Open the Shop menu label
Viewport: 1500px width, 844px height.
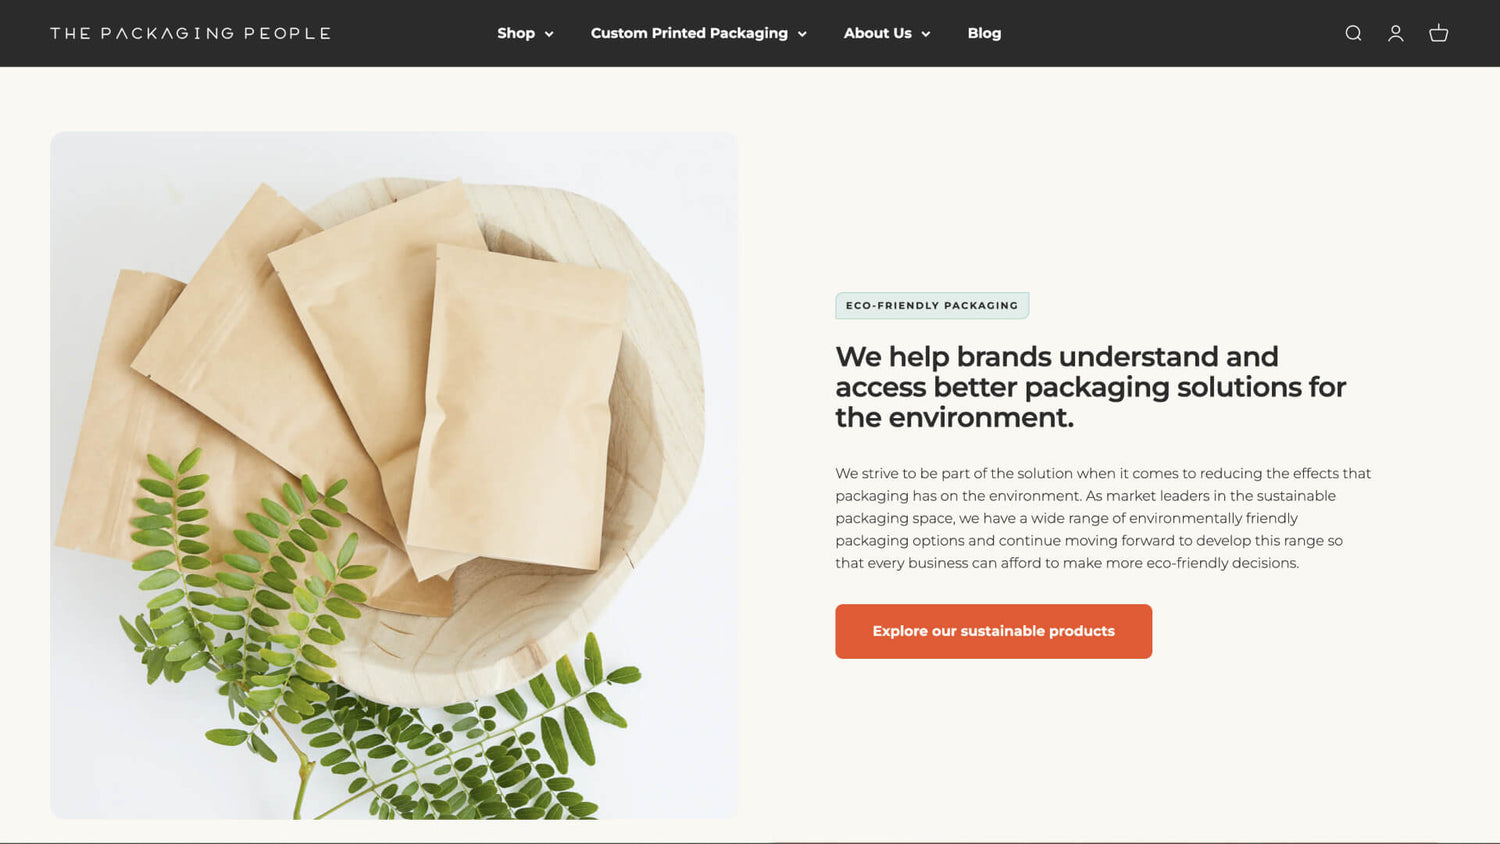[516, 33]
